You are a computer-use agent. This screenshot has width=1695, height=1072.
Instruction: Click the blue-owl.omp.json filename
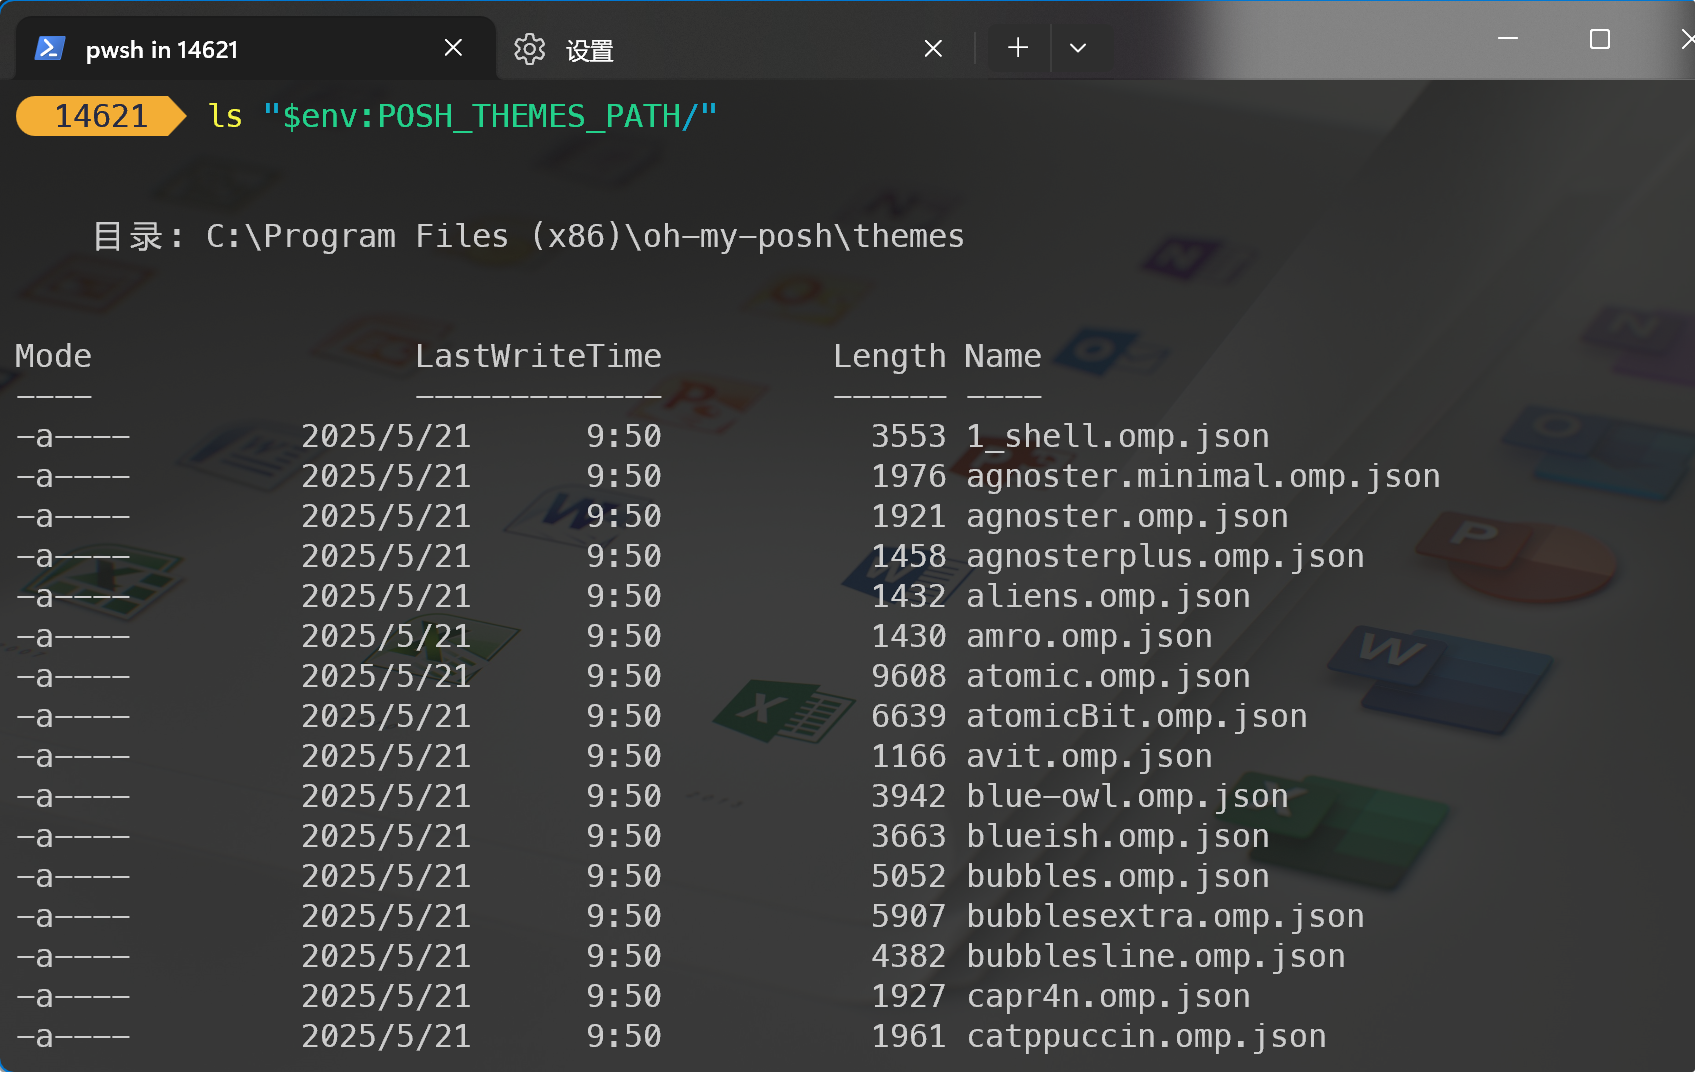pos(1127,796)
